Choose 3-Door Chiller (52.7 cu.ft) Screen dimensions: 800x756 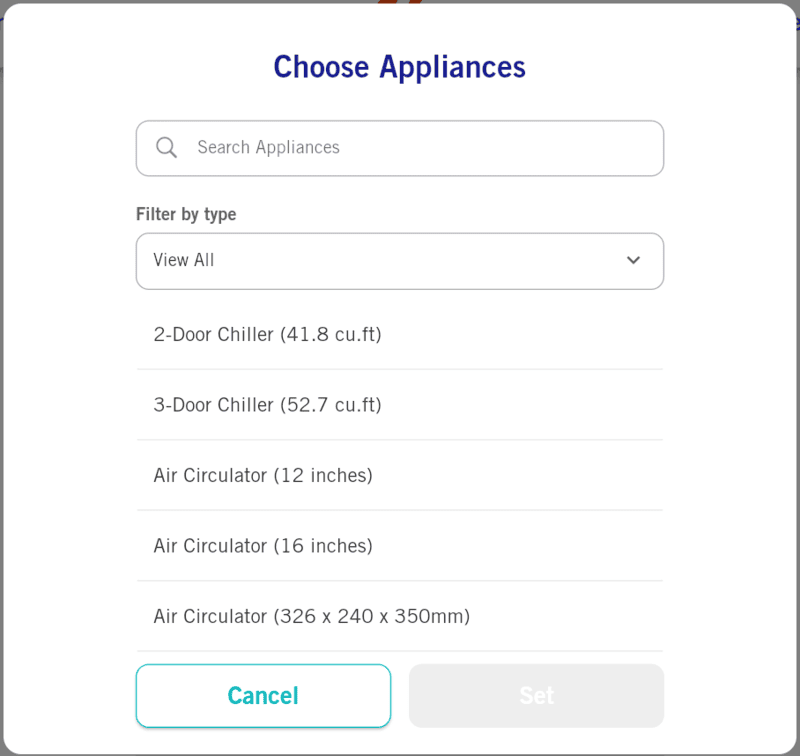click(x=267, y=405)
